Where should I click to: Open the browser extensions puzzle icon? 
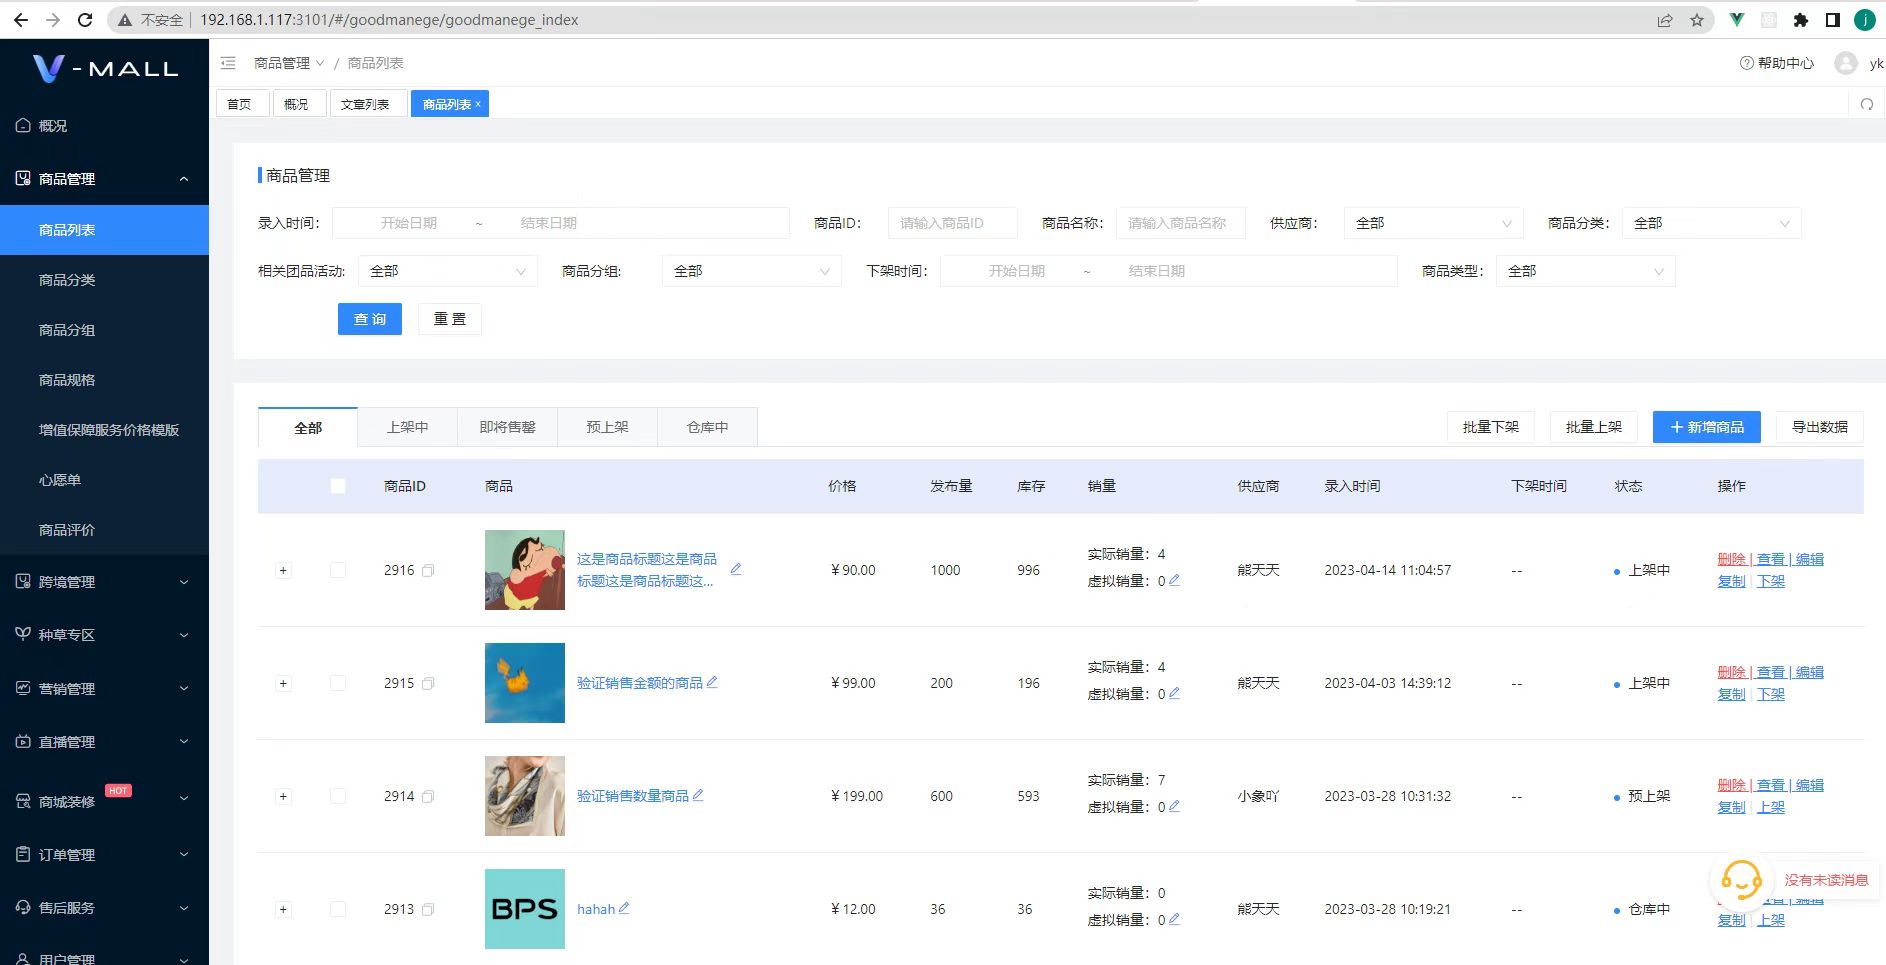[1801, 20]
